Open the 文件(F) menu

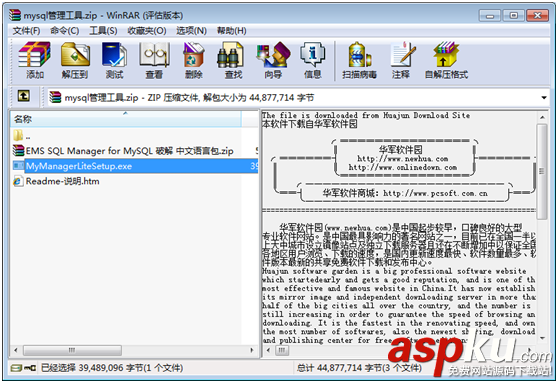(26, 31)
